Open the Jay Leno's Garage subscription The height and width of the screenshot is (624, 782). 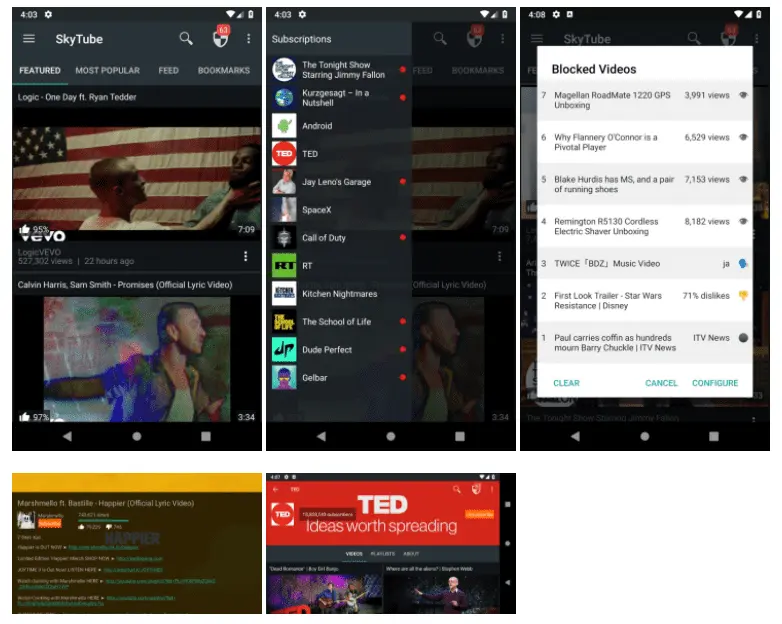click(339, 182)
